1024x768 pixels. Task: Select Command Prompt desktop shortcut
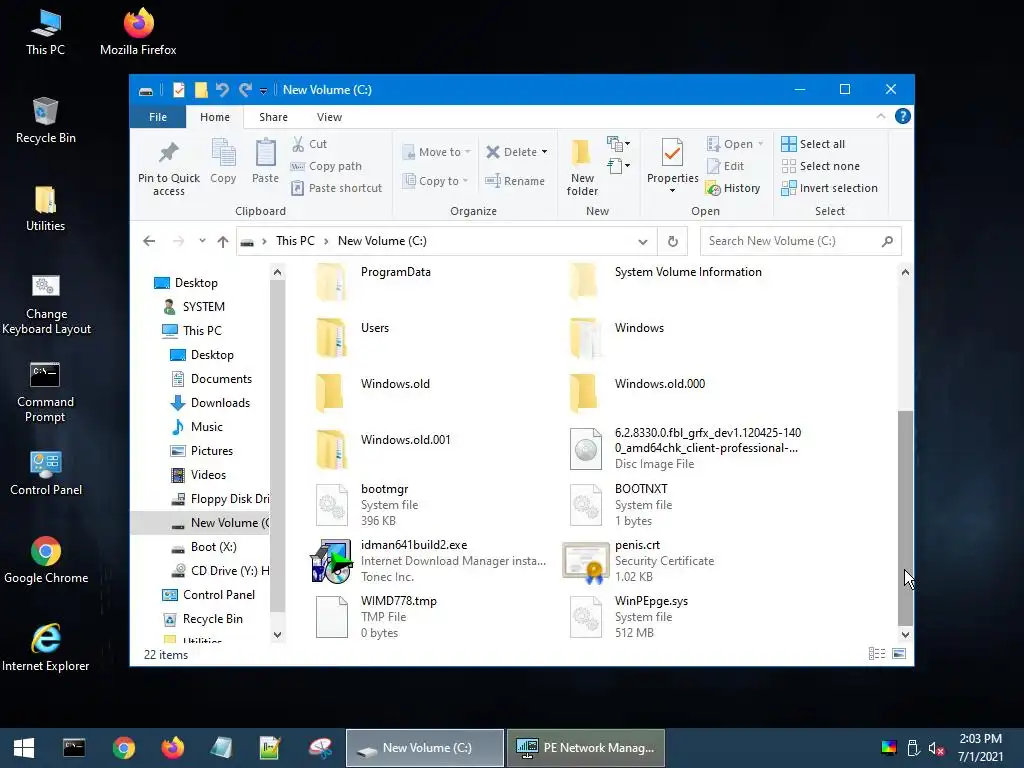tap(45, 392)
